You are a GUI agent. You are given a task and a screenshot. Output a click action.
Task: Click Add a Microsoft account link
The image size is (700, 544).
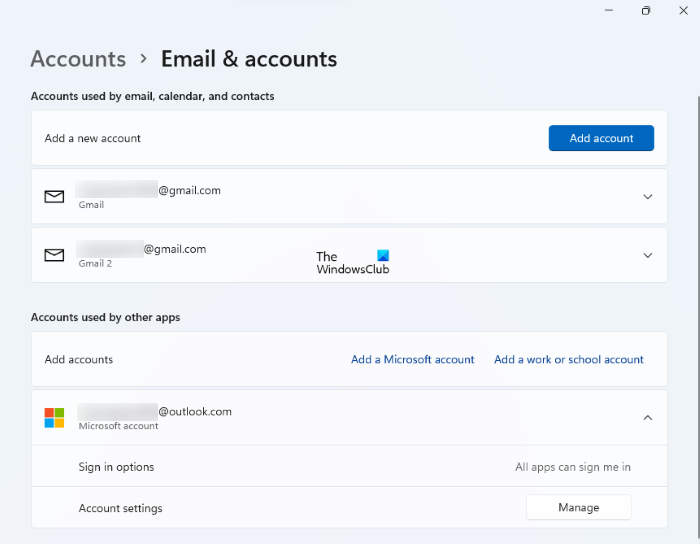pos(412,360)
